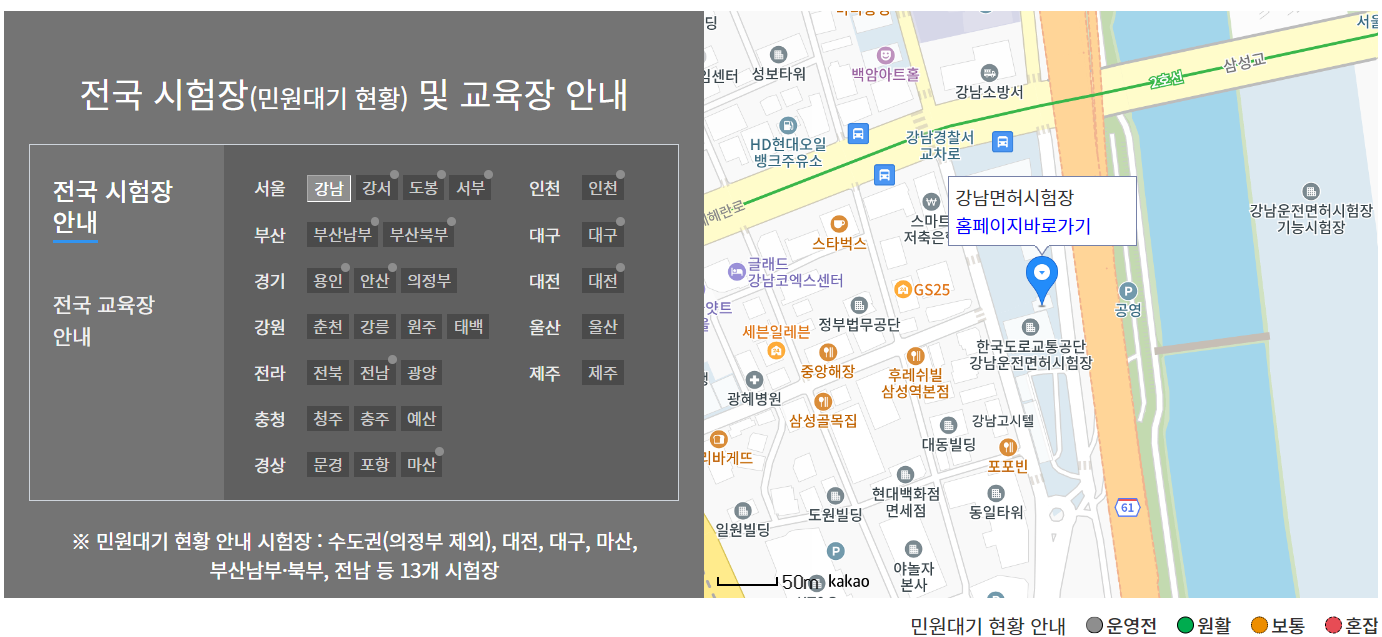This screenshot has height=637, width=1382.
Task: Select 울산 test center button
Action: tap(603, 327)
